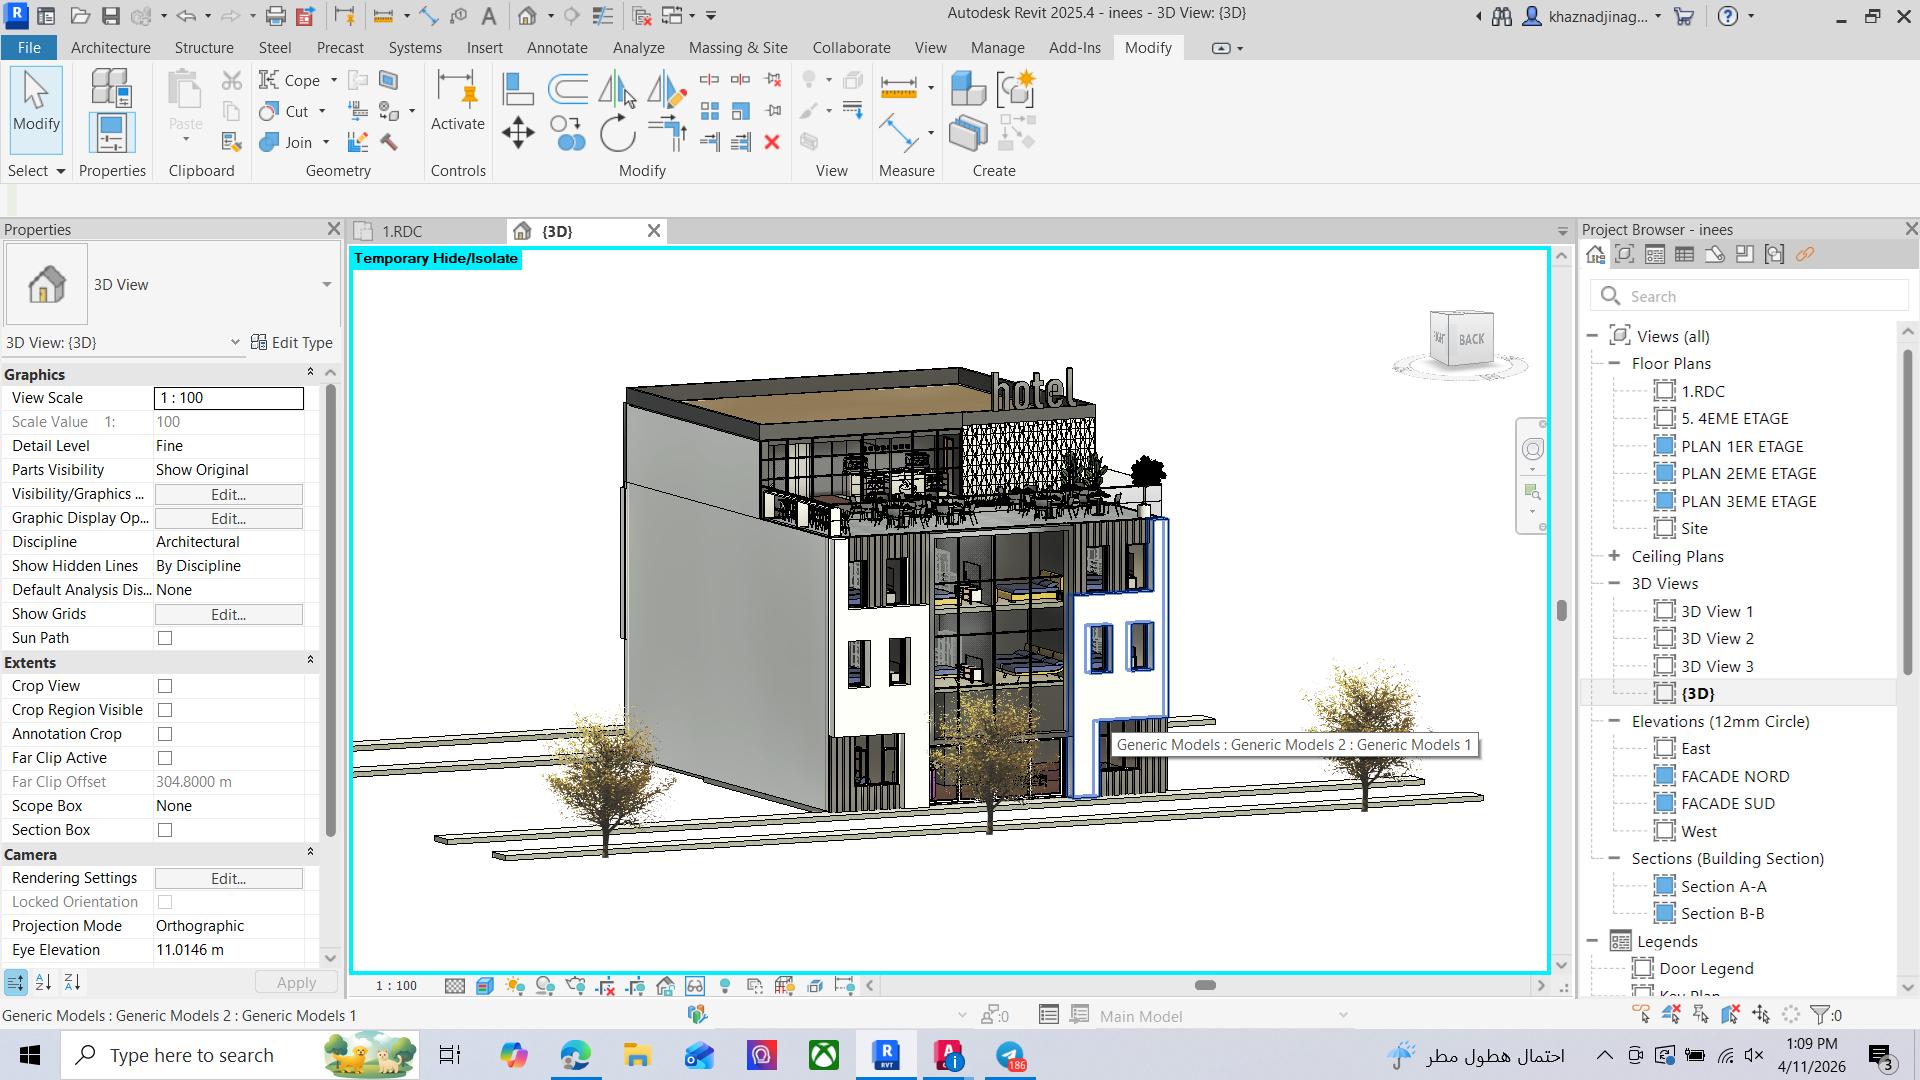The width and height of the screenshot is (1920, 1080).
Task: Expand the Ceiling Plans tree node
Action: pyautogui.click(x=1614, y=556)
